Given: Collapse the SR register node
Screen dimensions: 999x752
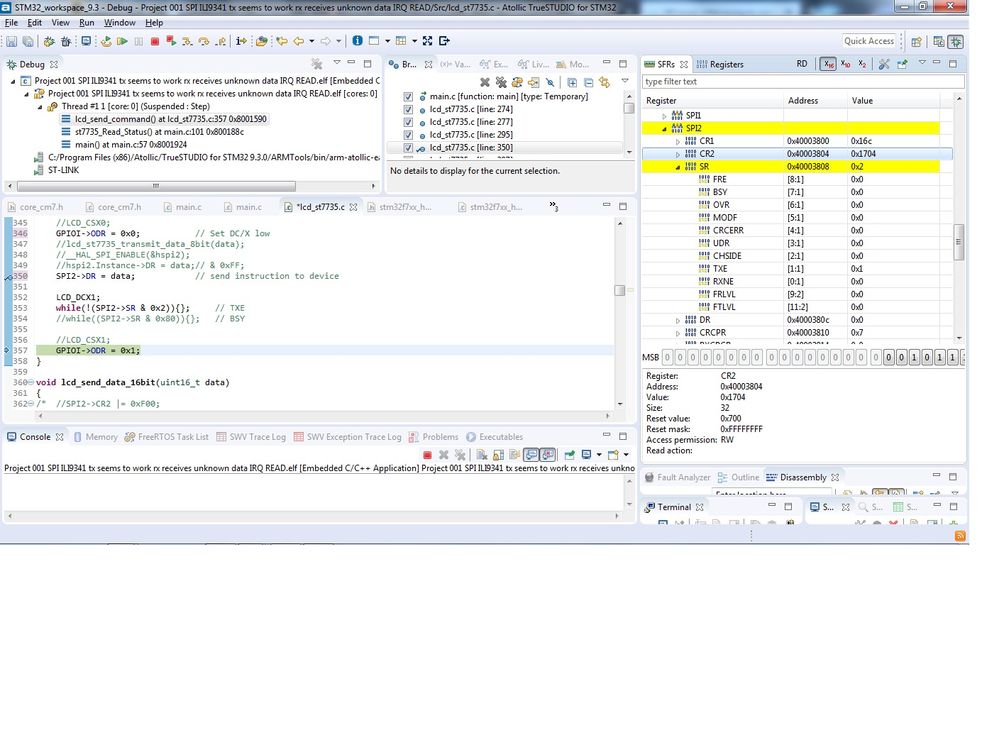Looking at the screenshot, I should pyautogui.click(x=678, y=166).
